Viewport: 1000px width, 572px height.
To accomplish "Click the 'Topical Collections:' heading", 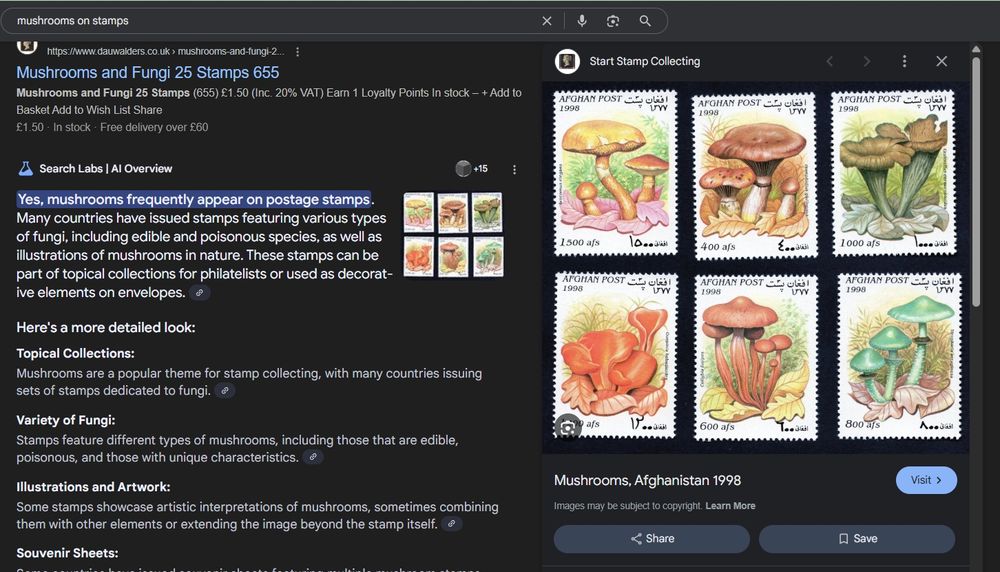I will pyautogui.click(x=75, y=353).
